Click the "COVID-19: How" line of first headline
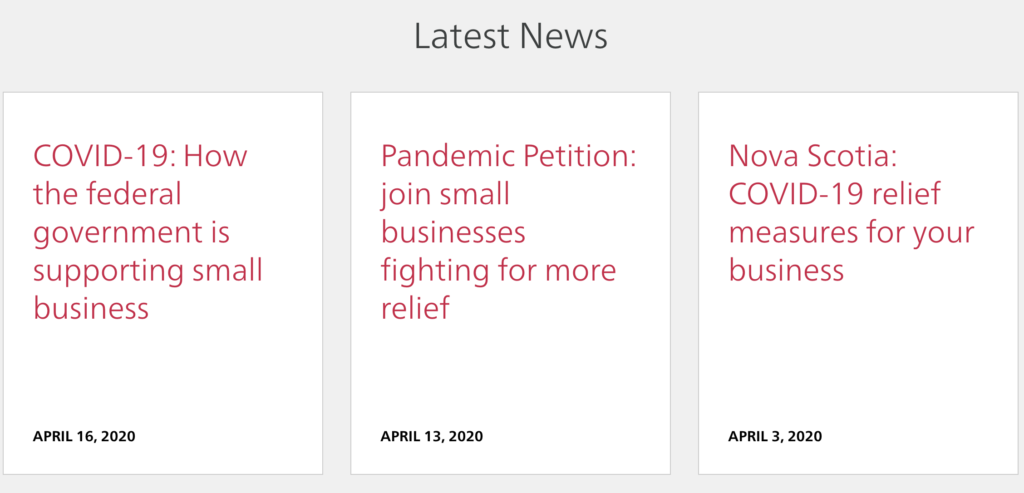 click(140, 157)
